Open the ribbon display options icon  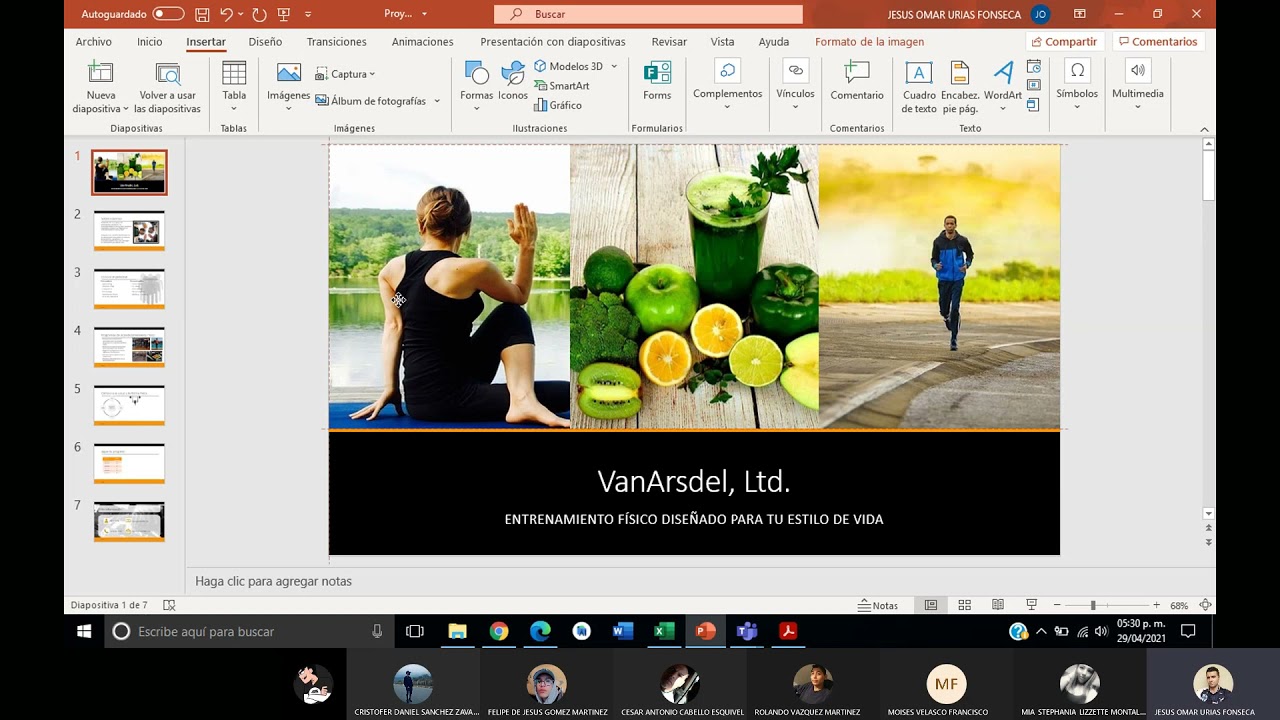1080,14
